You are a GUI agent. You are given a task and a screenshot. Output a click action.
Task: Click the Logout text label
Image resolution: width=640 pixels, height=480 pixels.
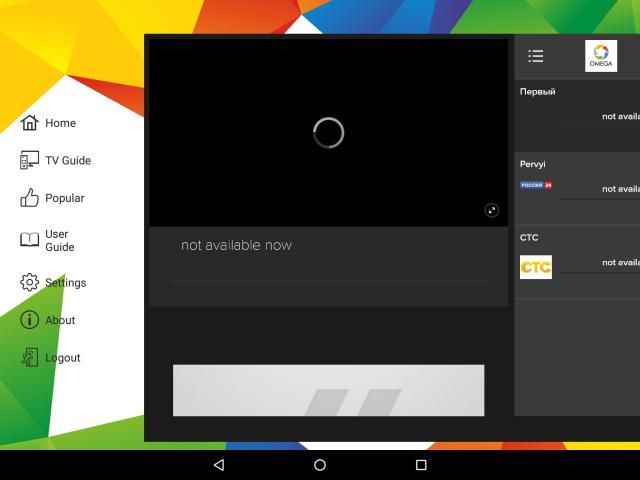(x=63, y=358)
